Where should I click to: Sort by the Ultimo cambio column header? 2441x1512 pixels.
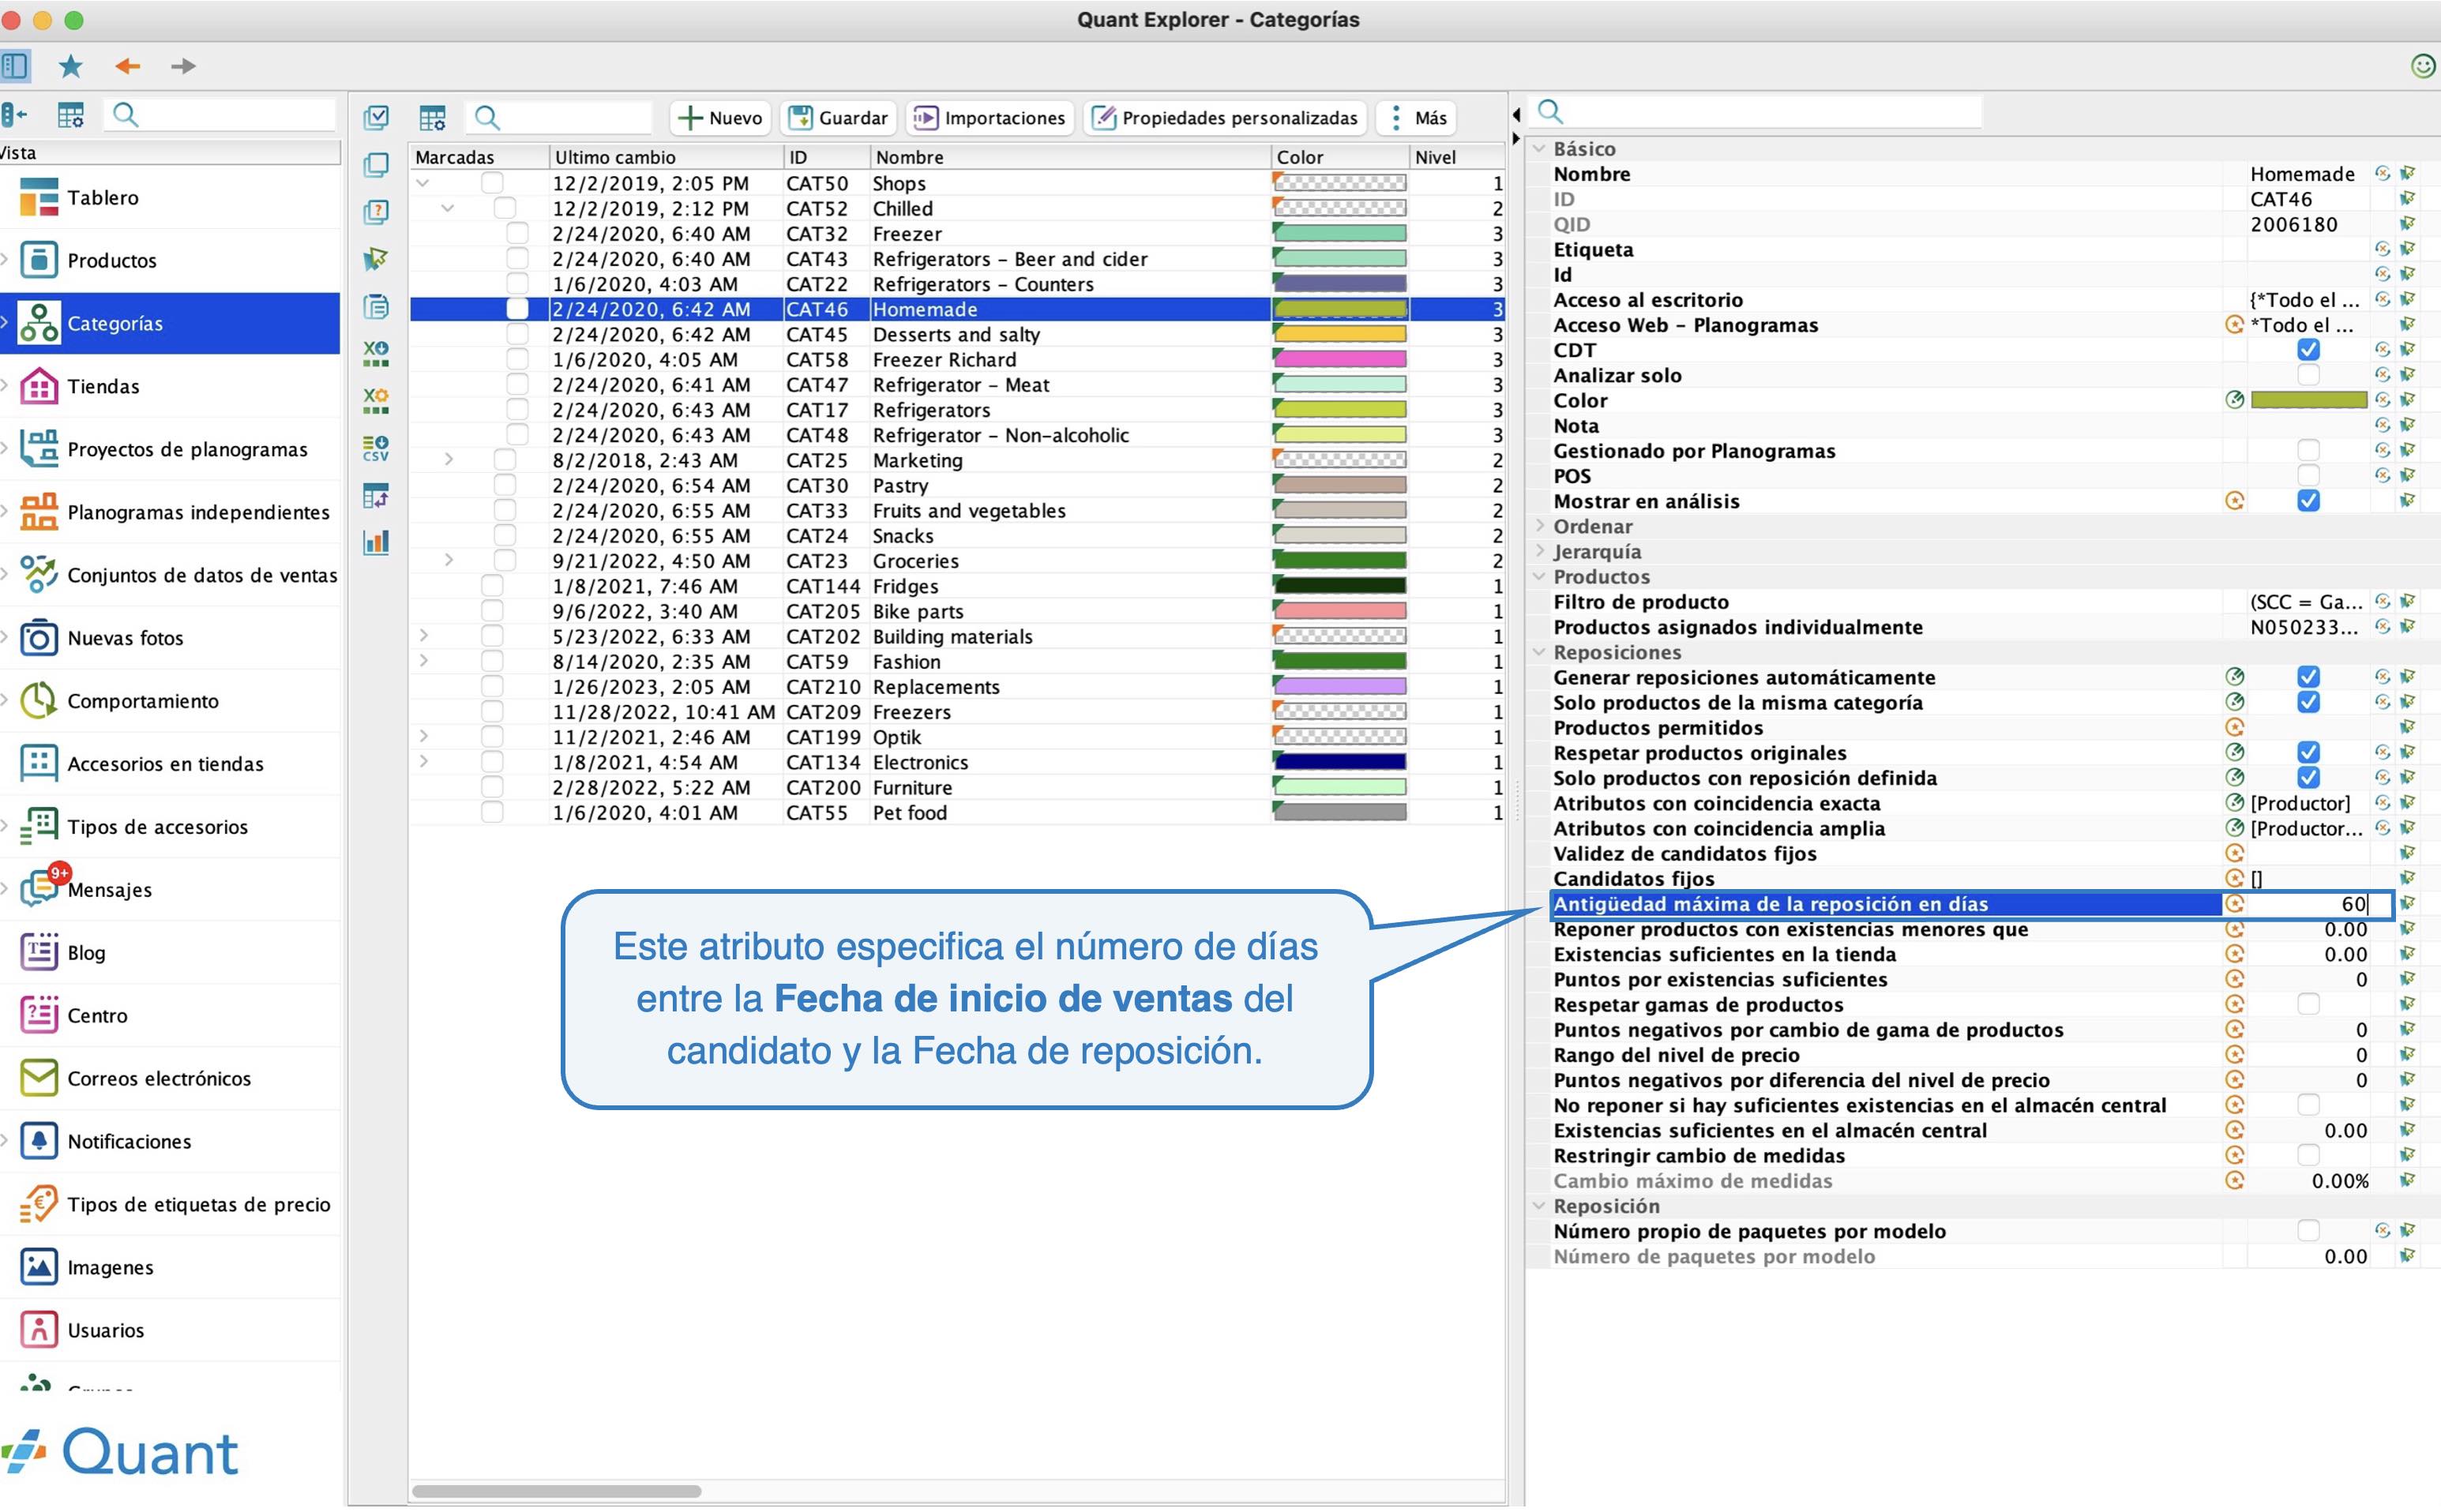[x=665, y=157]
